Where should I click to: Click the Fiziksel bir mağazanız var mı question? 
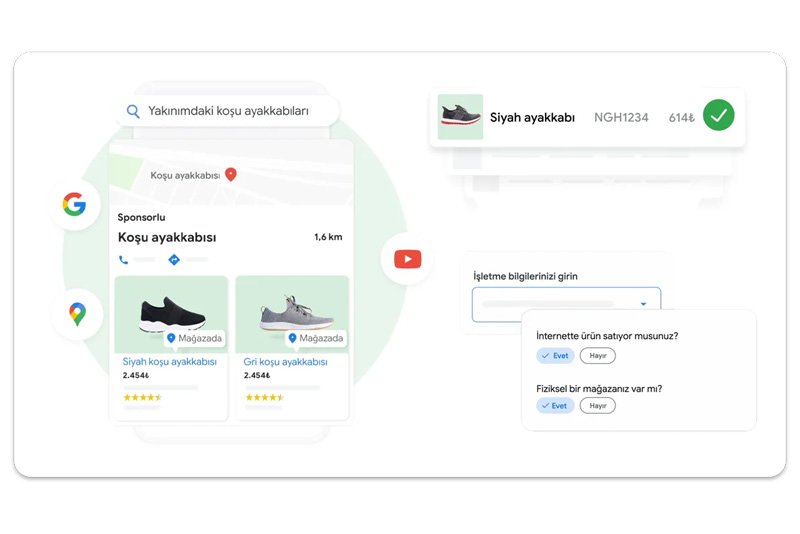(x=599, y=389)
